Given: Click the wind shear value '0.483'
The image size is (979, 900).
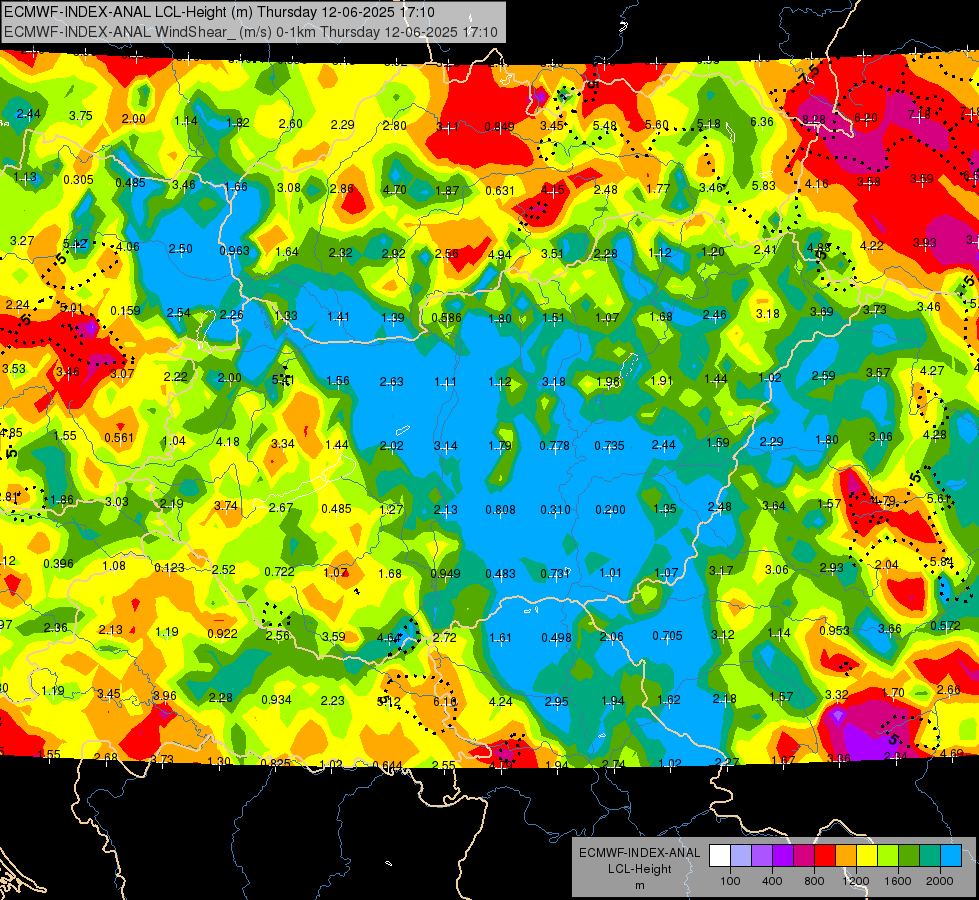Looking at the screenshot, I should pos(501,573).
